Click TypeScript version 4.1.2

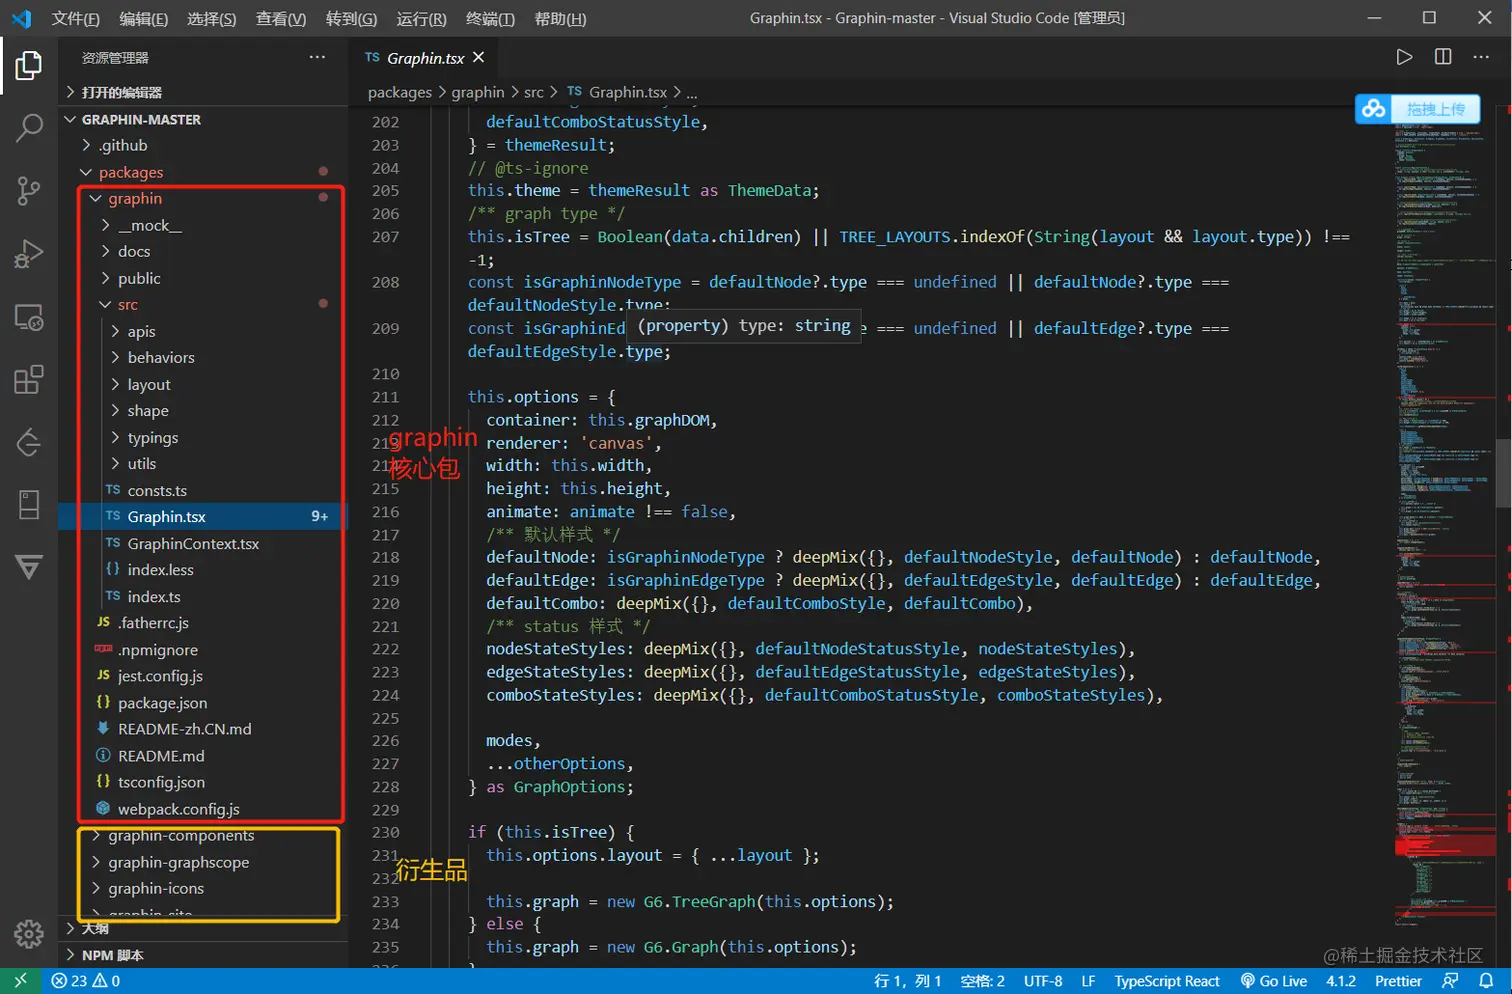click(1341, 981)
